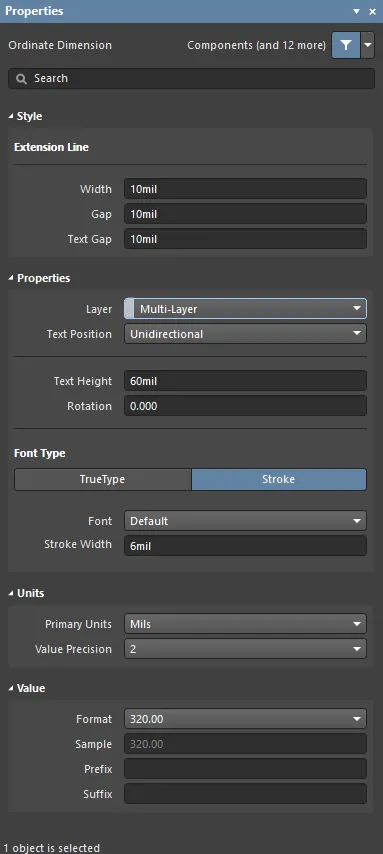Click the 'Extension Line' heading
Image resolution: width=383 pixels, height=854 pixels.
tap(51, 147)
